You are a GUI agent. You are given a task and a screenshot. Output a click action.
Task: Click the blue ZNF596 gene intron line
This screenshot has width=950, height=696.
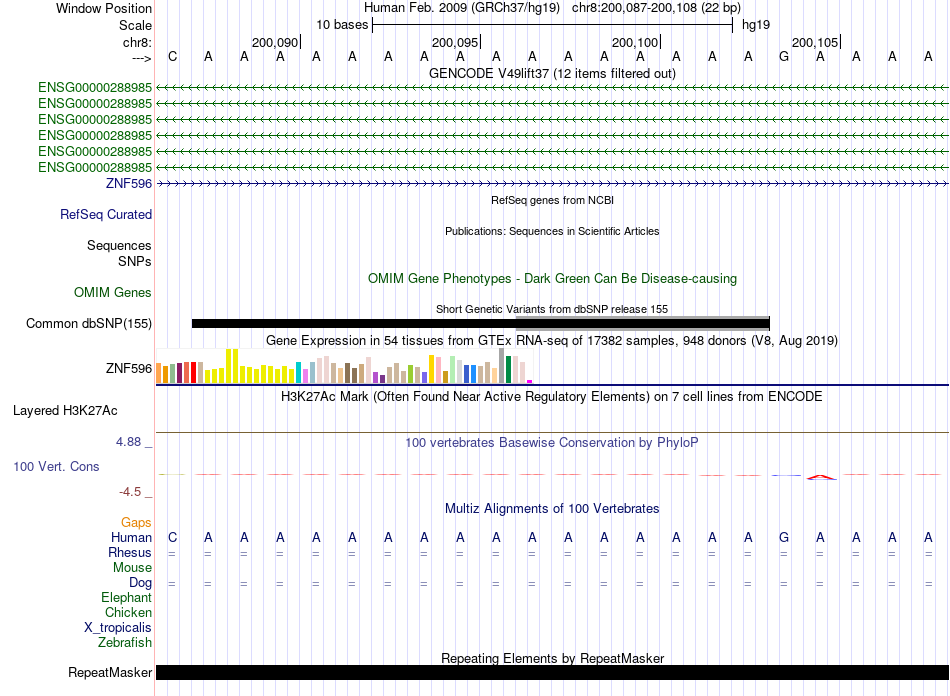552,184
